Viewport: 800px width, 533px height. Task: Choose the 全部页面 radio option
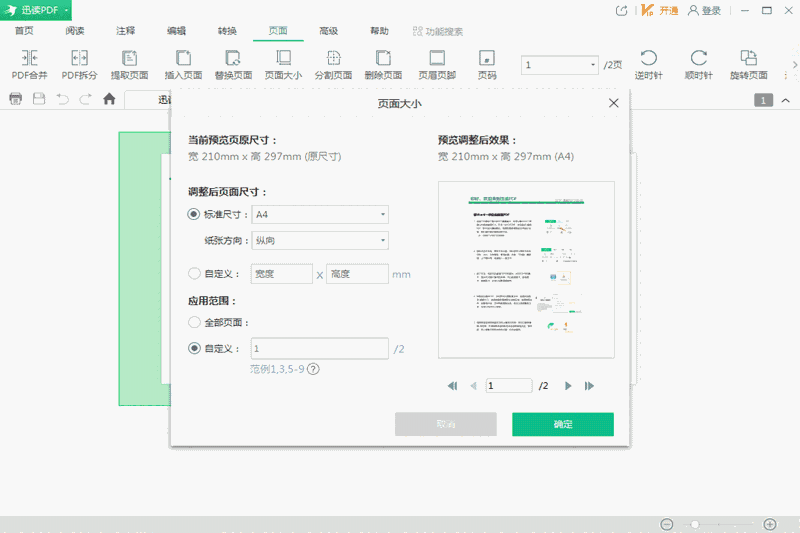[194, 322]
